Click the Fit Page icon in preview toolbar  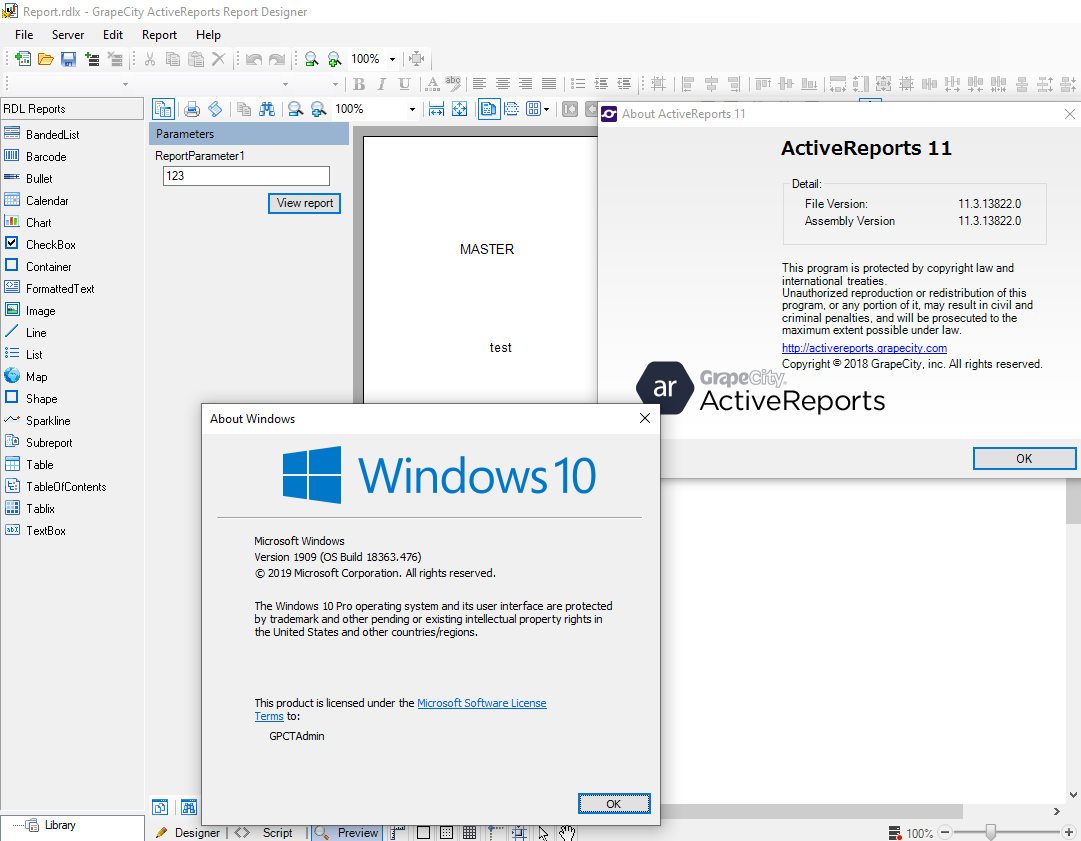tap(459, 109)
